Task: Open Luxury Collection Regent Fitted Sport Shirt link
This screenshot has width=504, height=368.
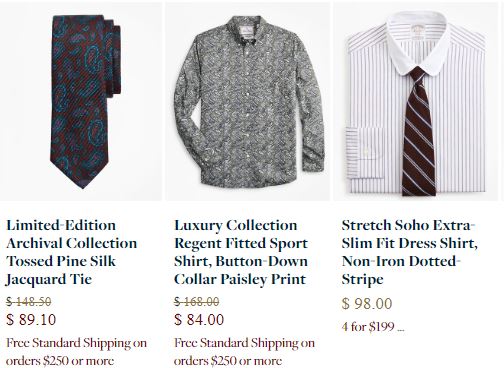Action: [241, 252]
